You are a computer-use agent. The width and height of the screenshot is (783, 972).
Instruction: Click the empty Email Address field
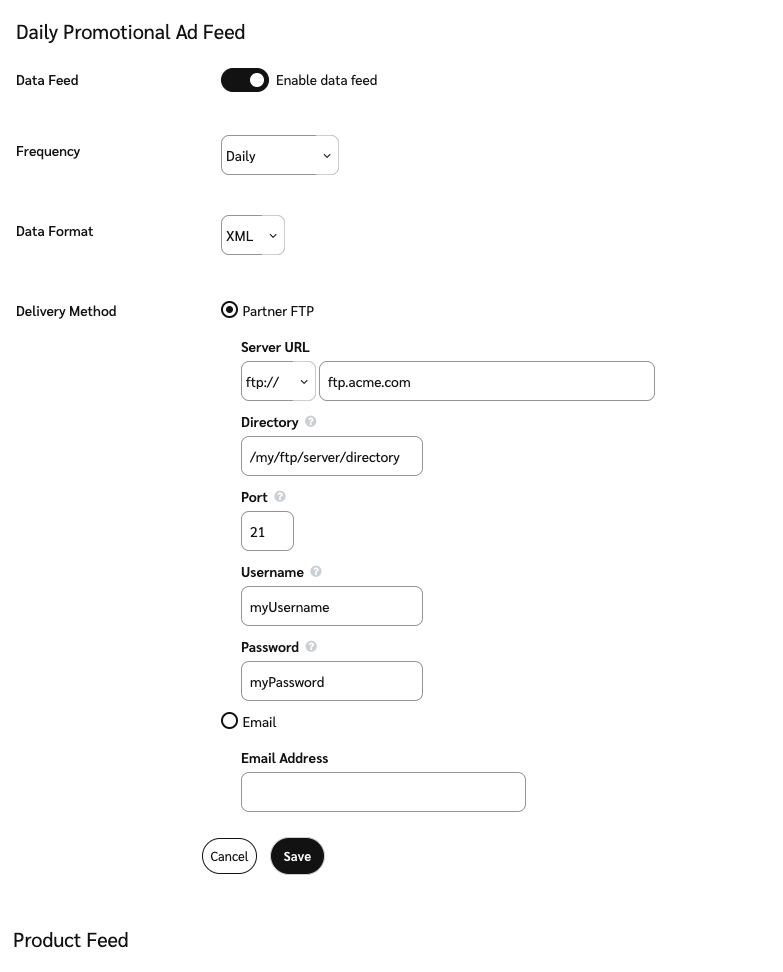click(383, 792)
